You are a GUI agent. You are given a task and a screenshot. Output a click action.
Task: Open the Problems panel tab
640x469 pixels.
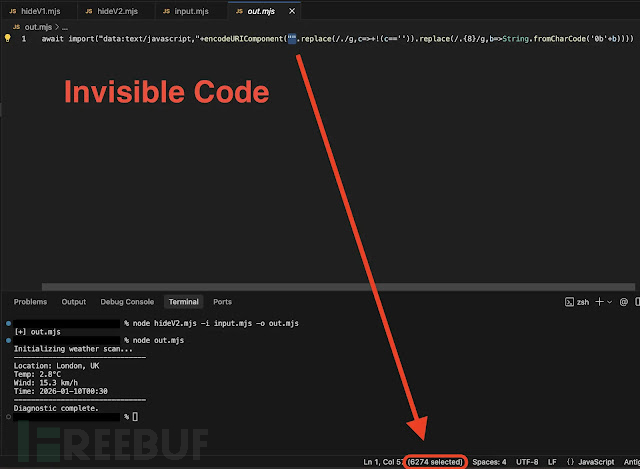click(30, 302)
